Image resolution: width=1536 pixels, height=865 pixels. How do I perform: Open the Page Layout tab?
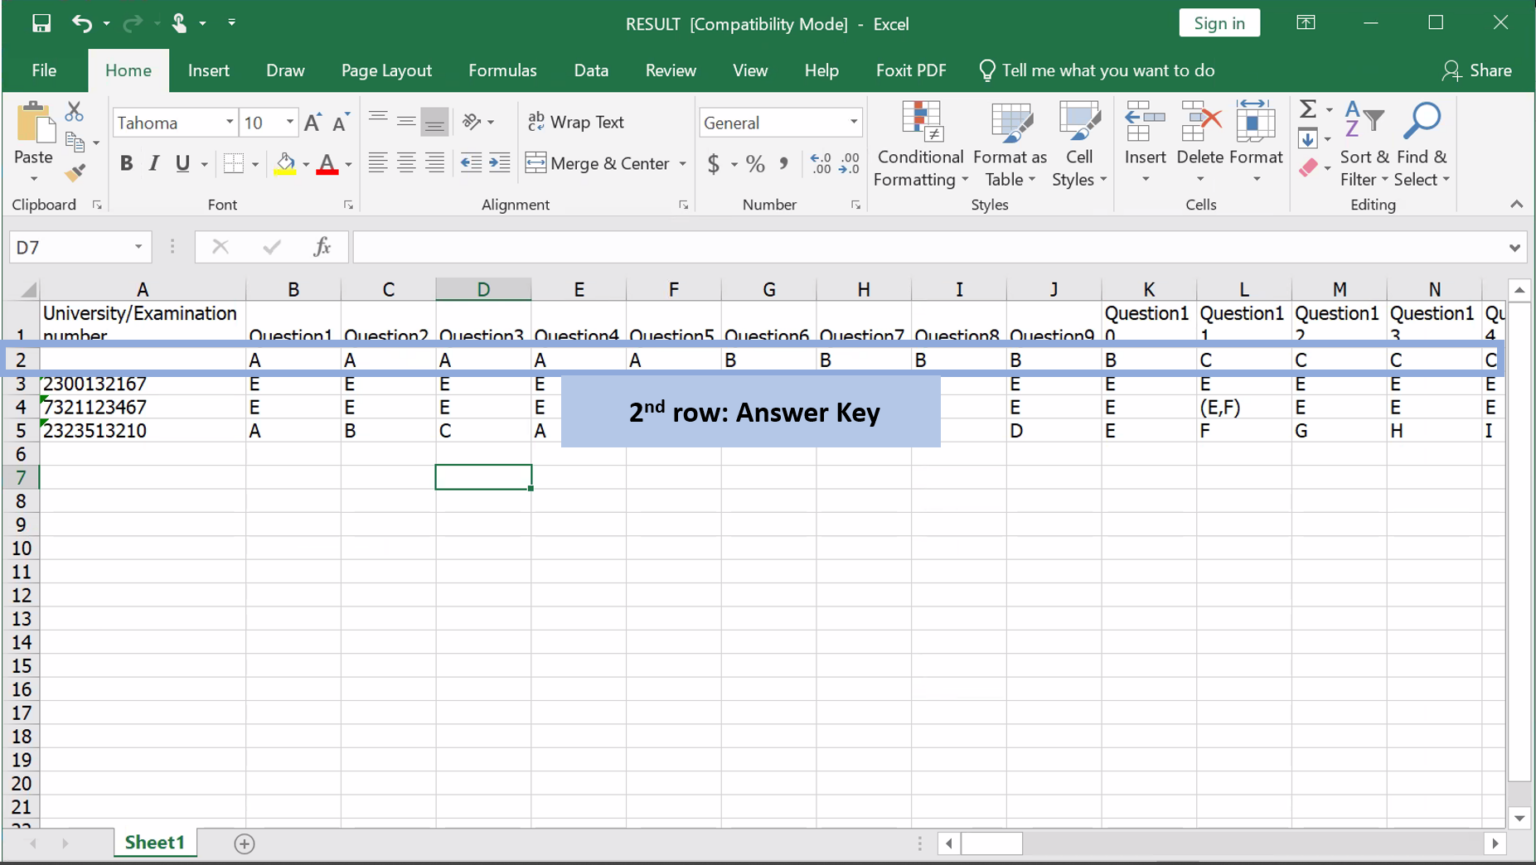pyautogui.click(x=386, y=70)
